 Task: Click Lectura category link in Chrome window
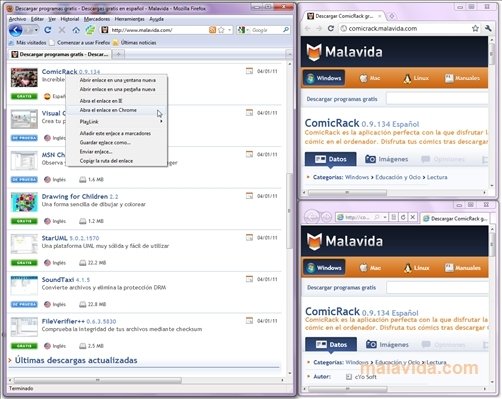437,177
